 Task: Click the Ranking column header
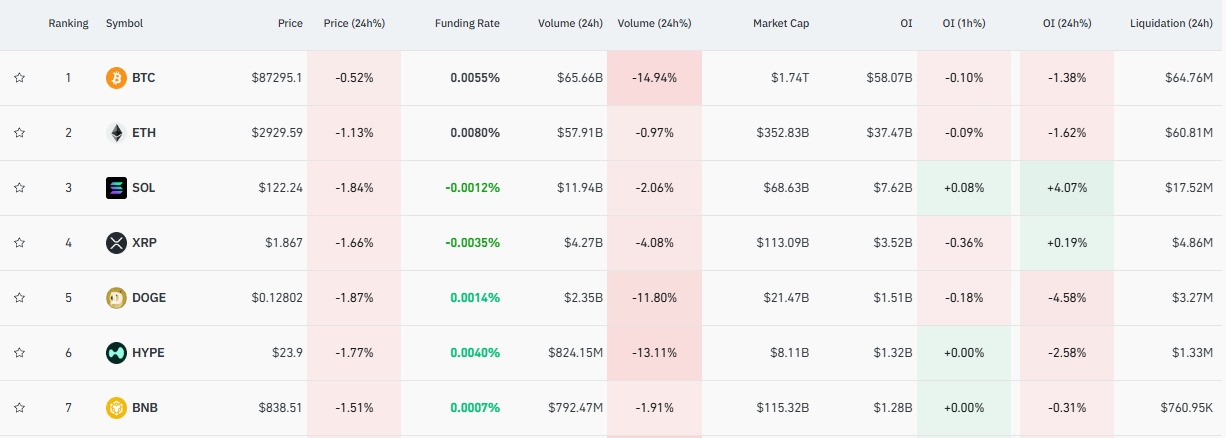(68, 23)
